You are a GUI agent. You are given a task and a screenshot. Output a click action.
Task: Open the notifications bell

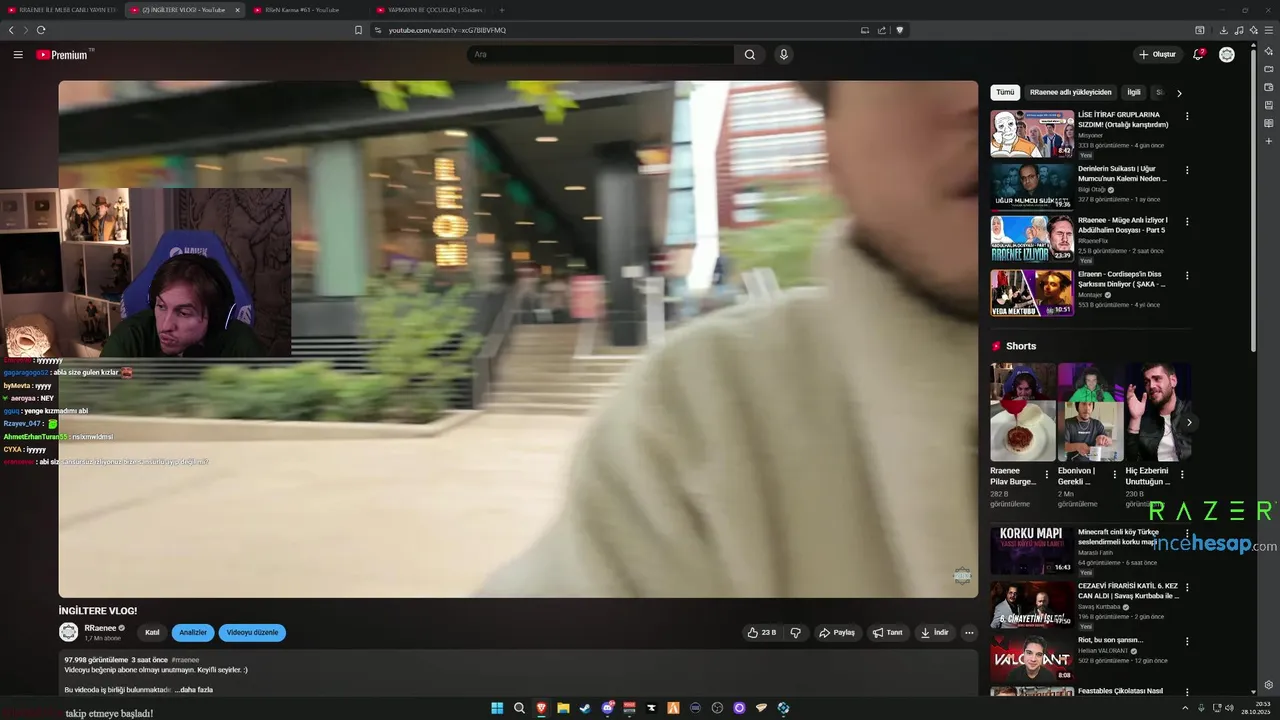point(1198,55)
